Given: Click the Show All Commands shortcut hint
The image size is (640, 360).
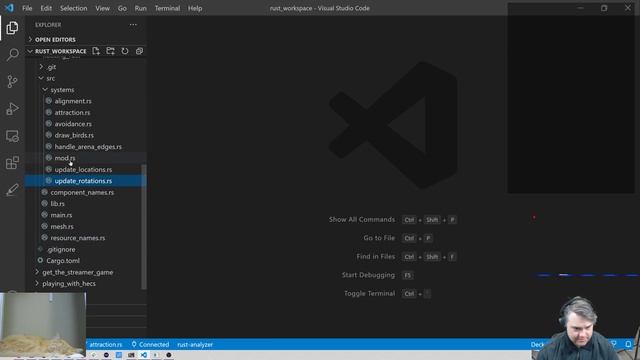Looking at the screenshot, I should (x=392, y=220).
